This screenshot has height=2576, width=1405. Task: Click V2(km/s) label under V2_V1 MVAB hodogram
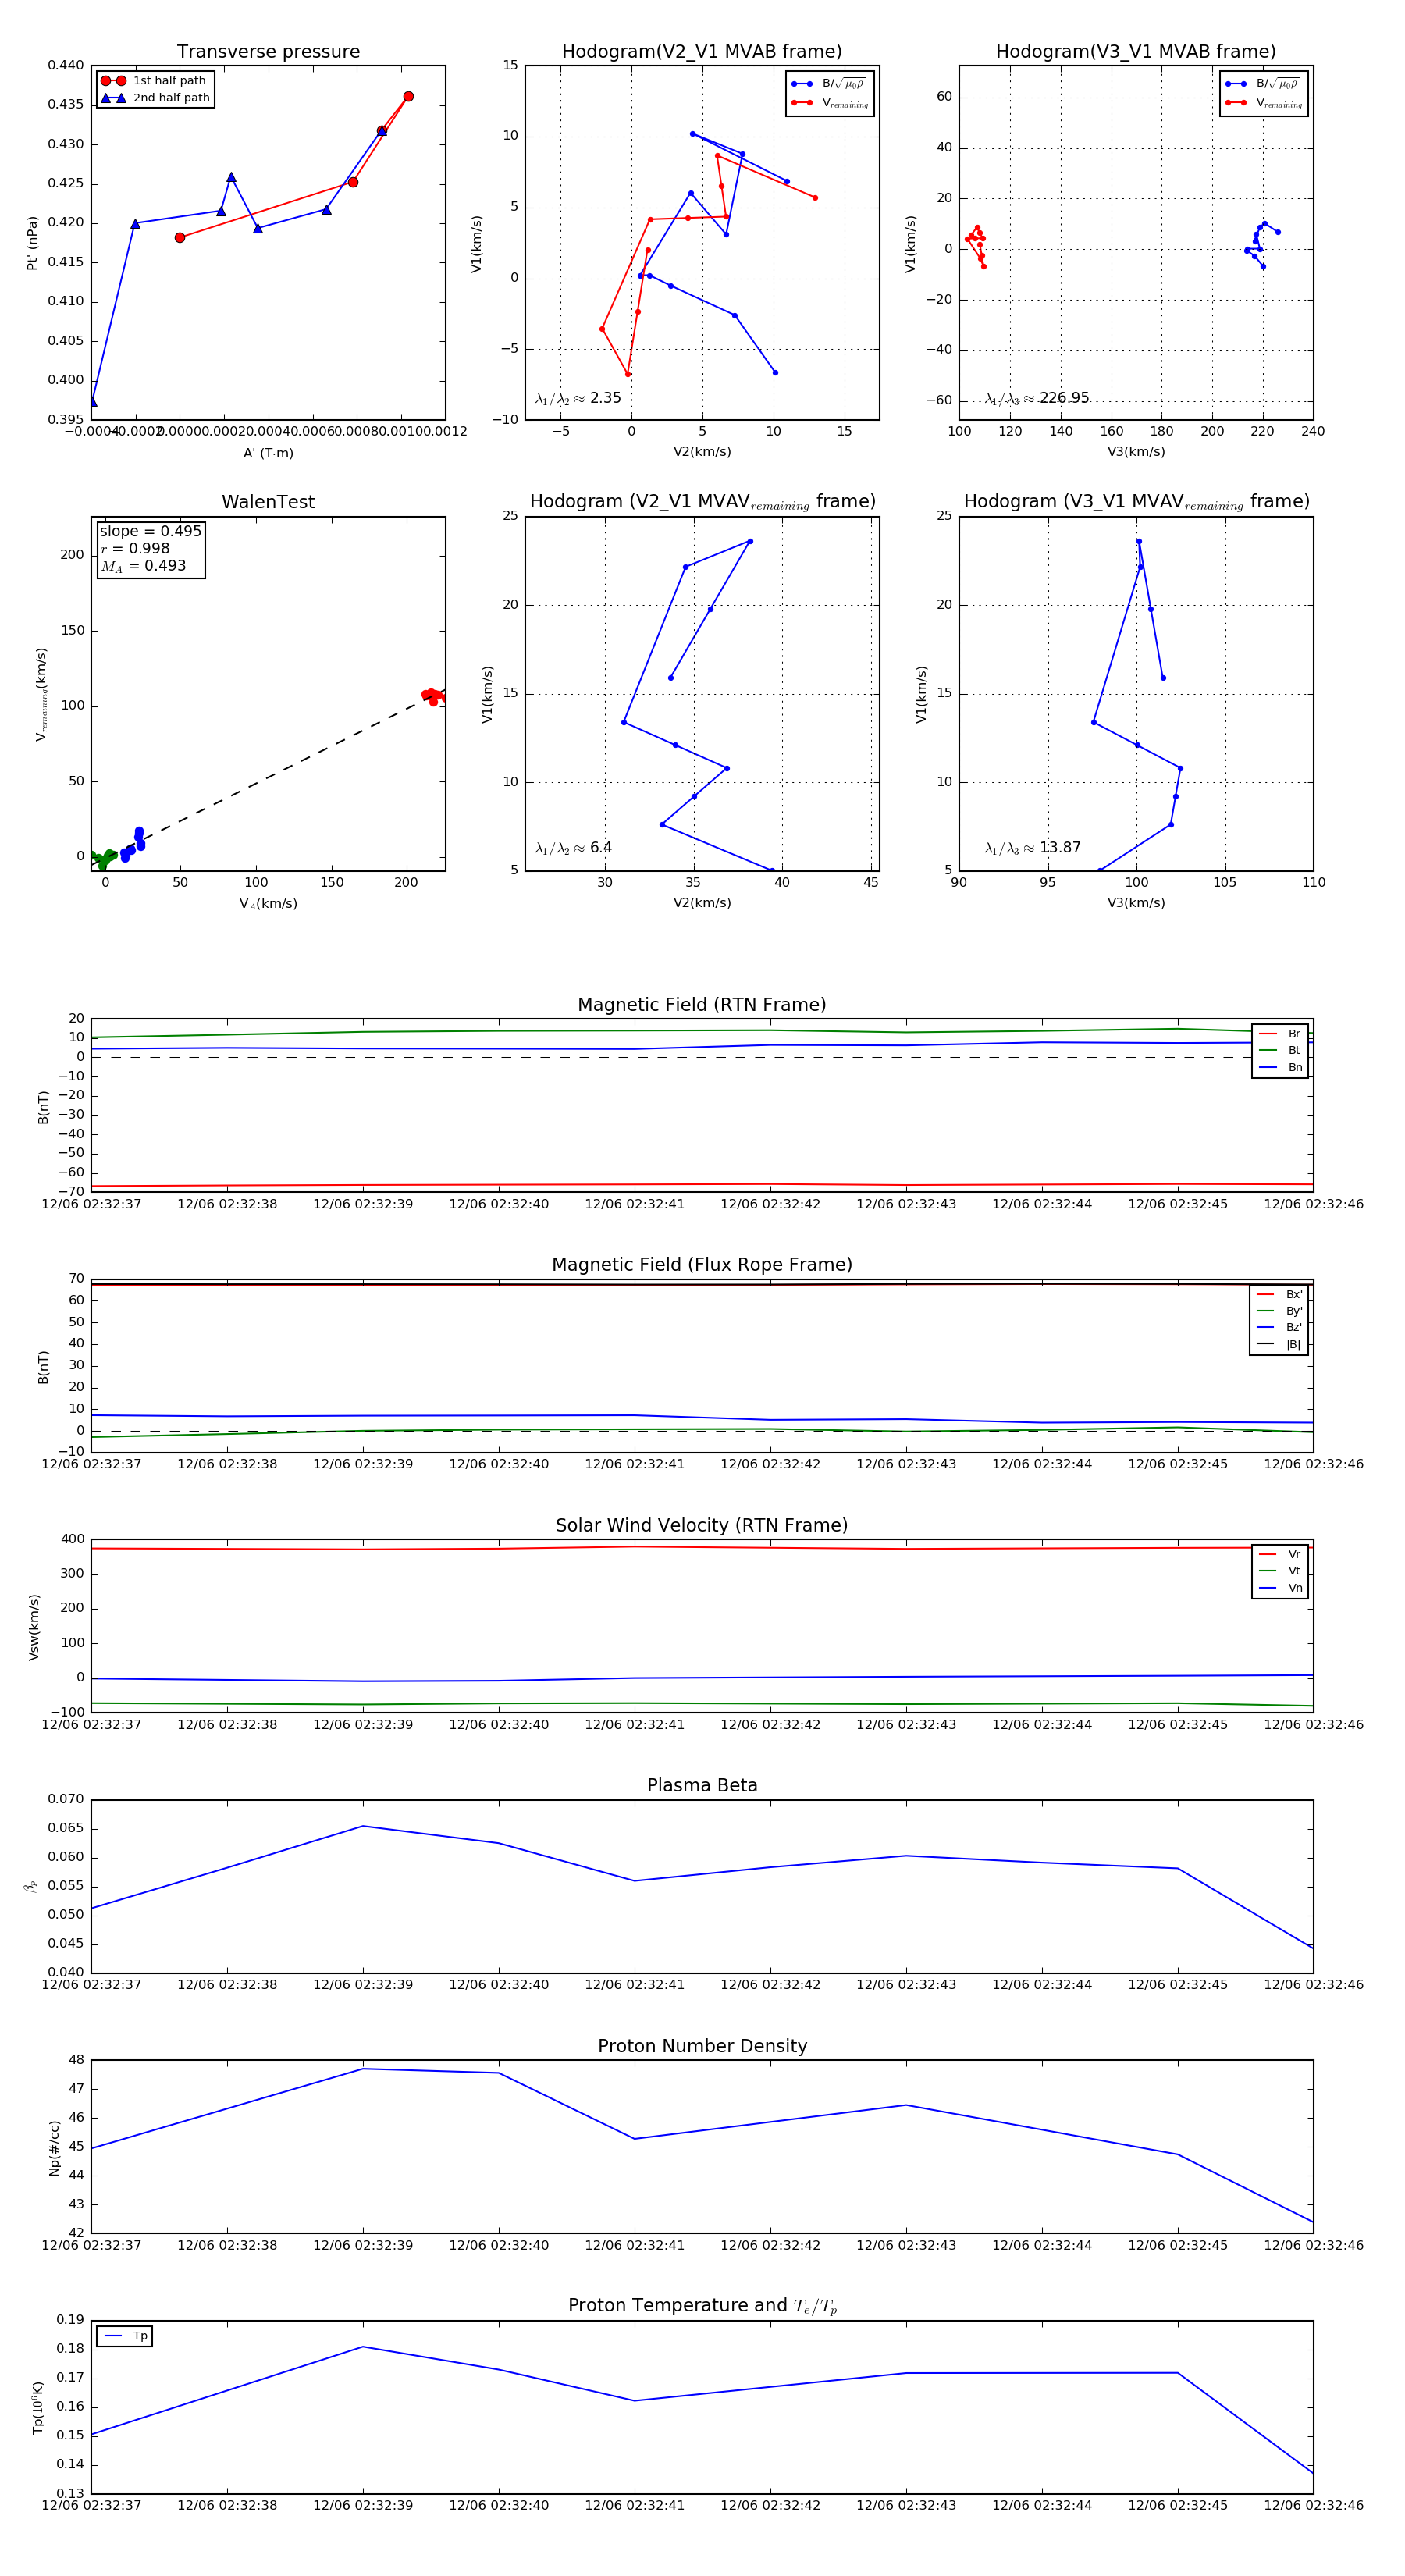702,452
